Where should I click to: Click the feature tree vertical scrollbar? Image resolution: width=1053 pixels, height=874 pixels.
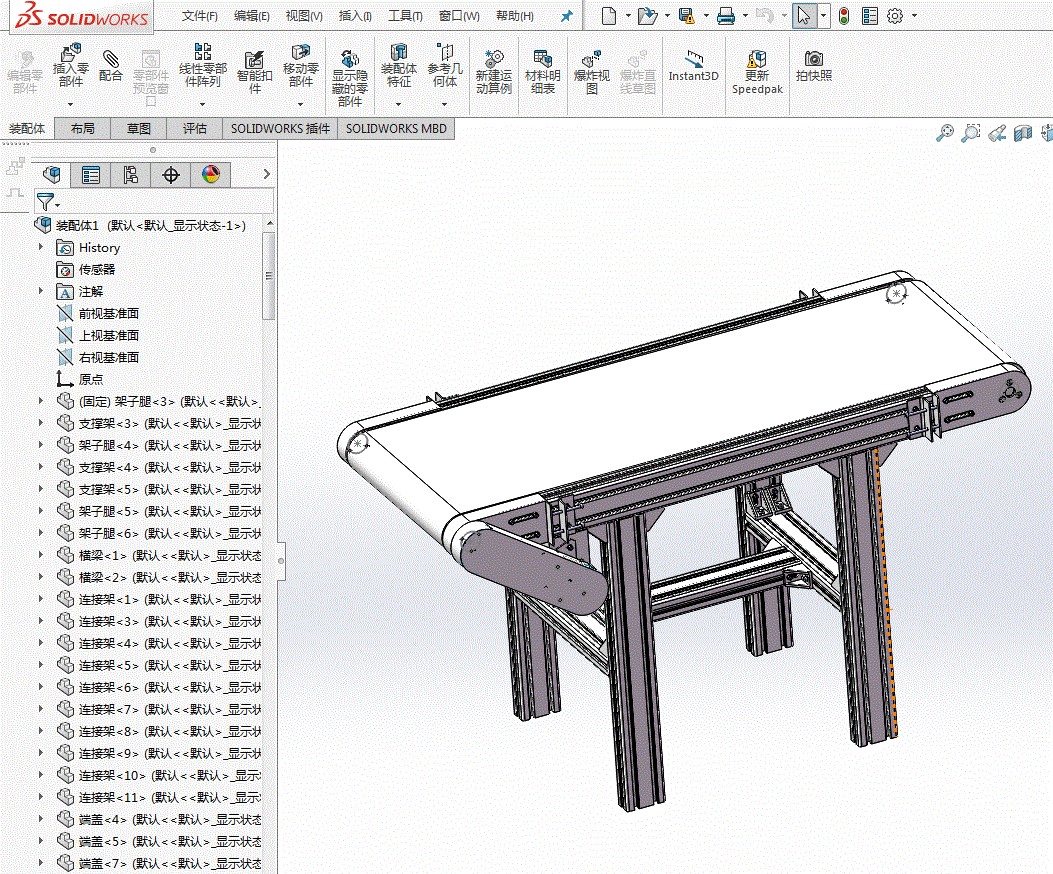(x=269, y=275)
